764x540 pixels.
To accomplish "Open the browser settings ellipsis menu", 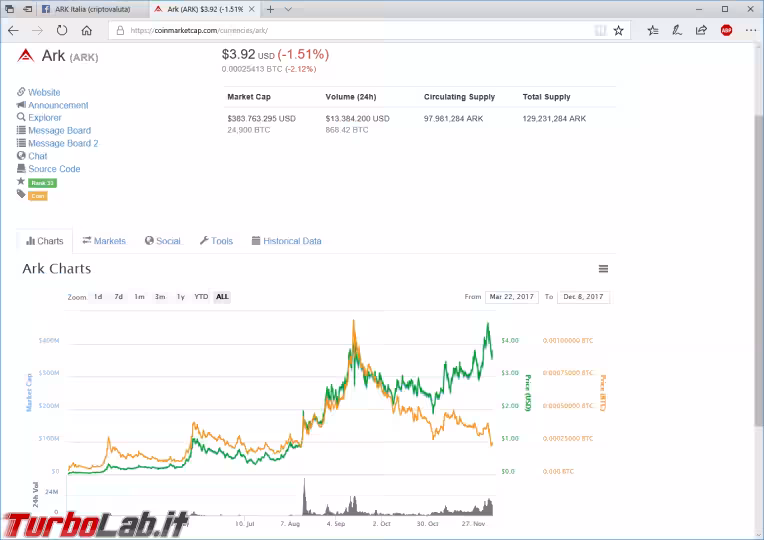I will [x=751, y=31].
